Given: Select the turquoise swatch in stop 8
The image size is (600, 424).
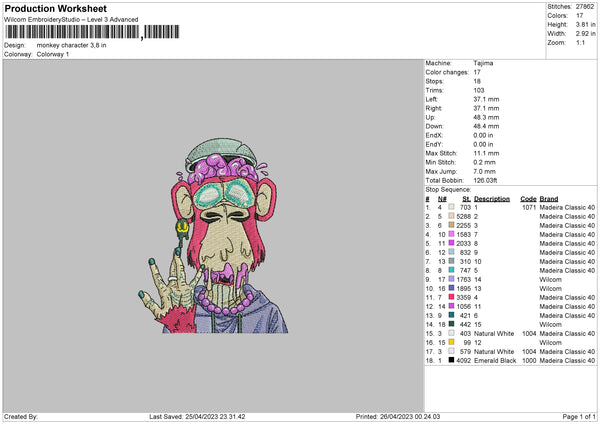Looking at the screenshot, I should pyautogui.click(x=452, y=270).
